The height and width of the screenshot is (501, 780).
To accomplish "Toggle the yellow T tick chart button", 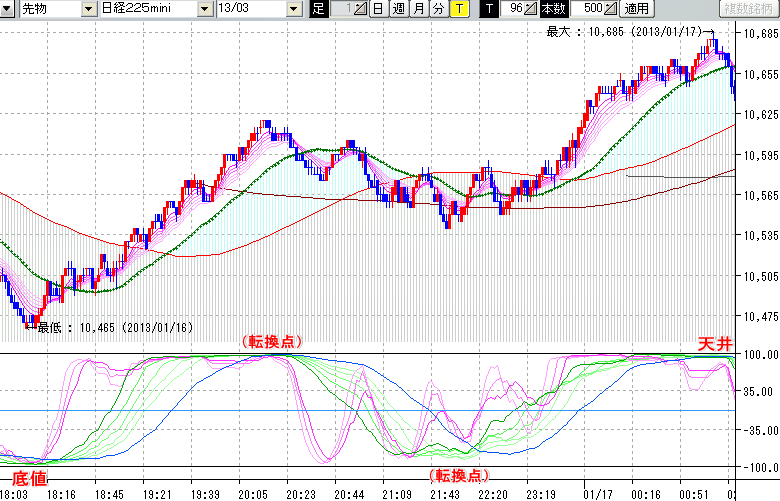I will pyautogui.click(x=458, y=9).
